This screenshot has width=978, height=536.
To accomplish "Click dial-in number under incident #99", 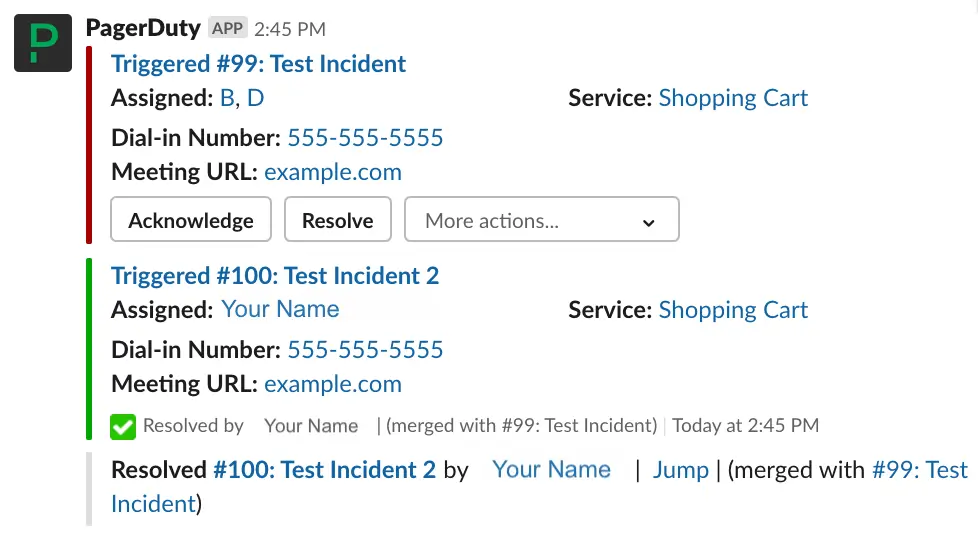I will (365, 138).
